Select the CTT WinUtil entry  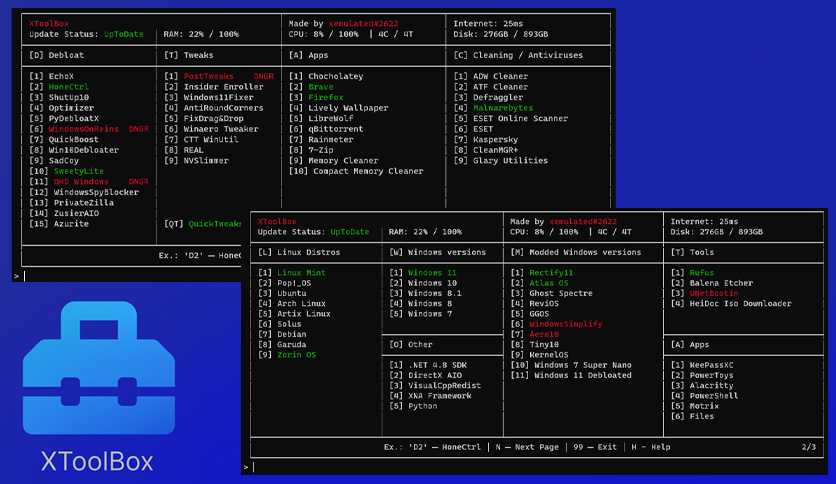pyautogui.click(x=202, y=140)
